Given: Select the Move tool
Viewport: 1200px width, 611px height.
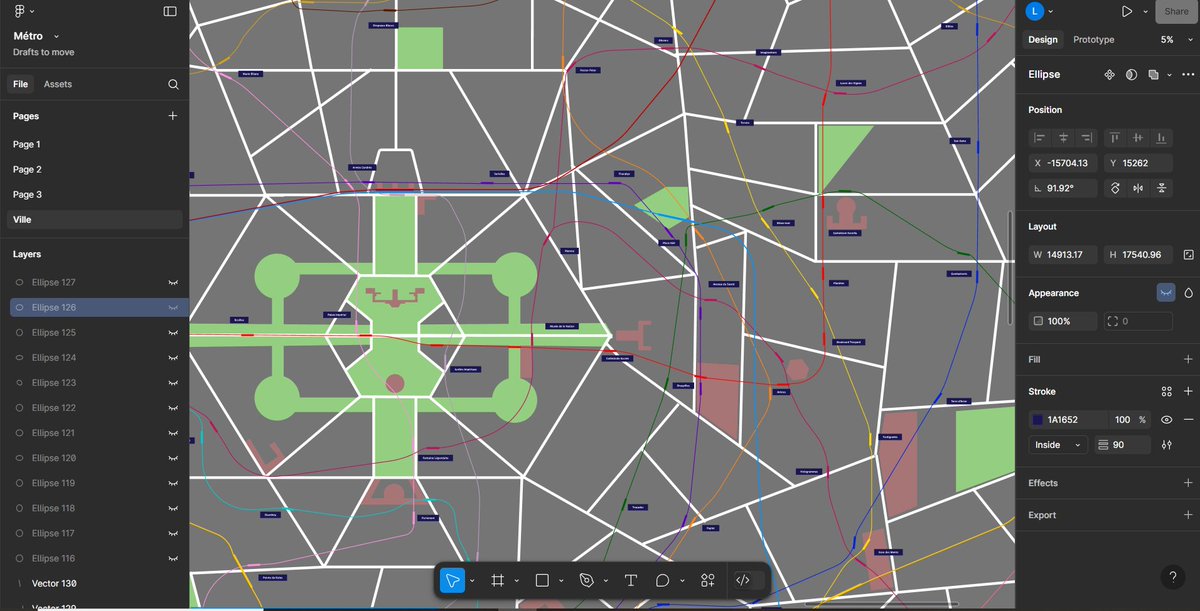Looking at the screenshot, I should pos(452,580).
